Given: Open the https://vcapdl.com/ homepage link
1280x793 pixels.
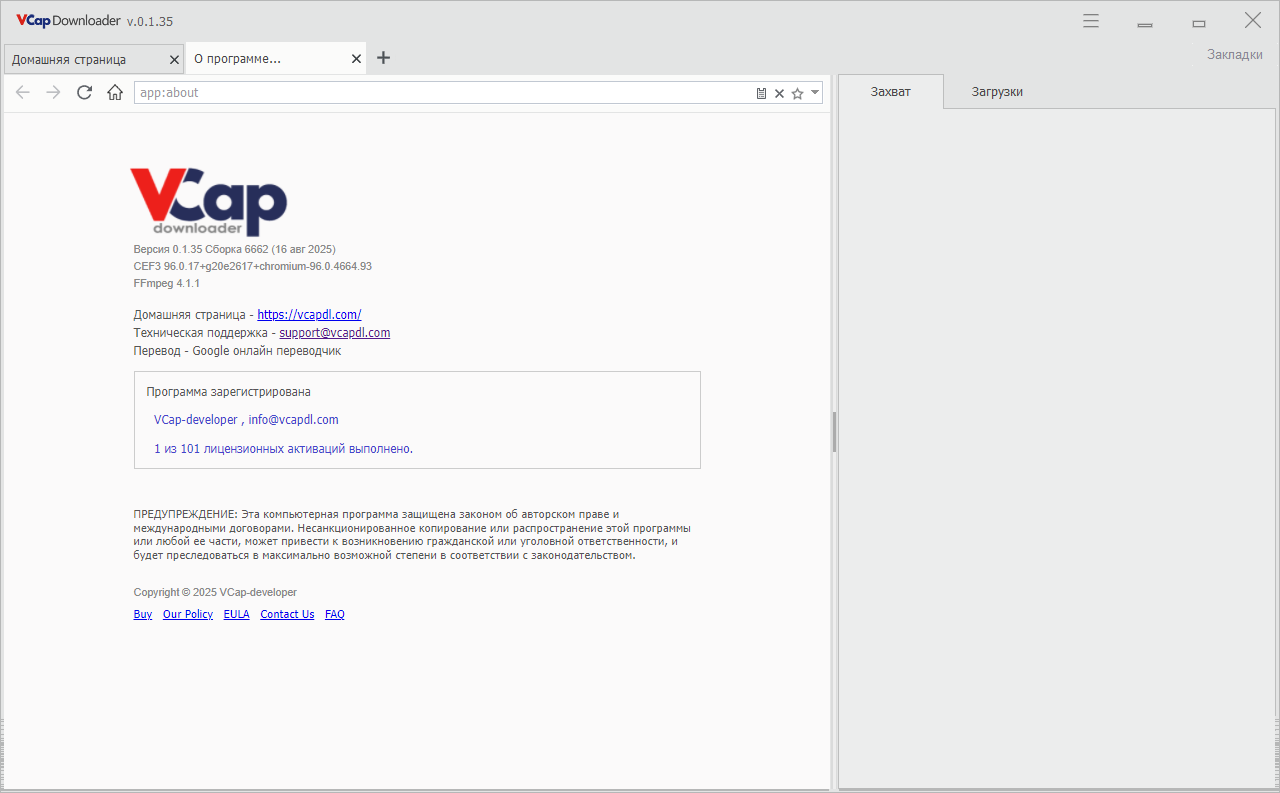Looking at the screenshot, I should 309,314.
